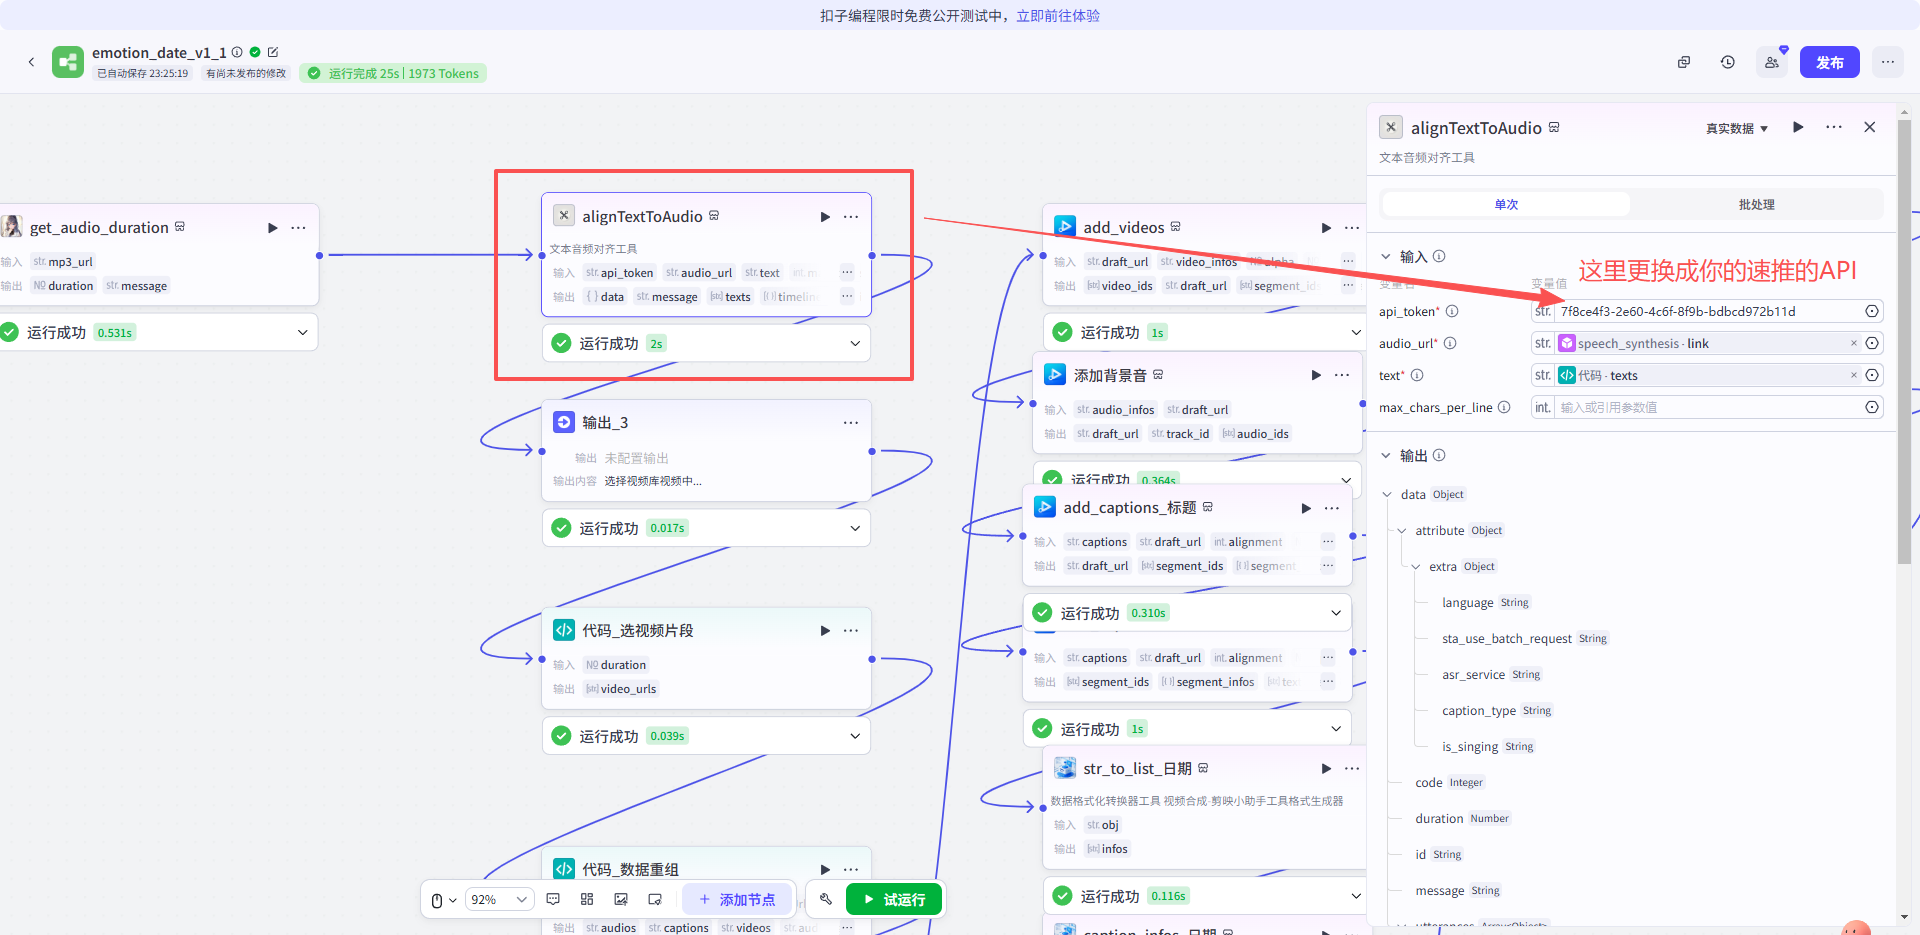Switch to 批处理 batch processing tab
This screenshot has height=935, width=1920.
(1756, 204)
